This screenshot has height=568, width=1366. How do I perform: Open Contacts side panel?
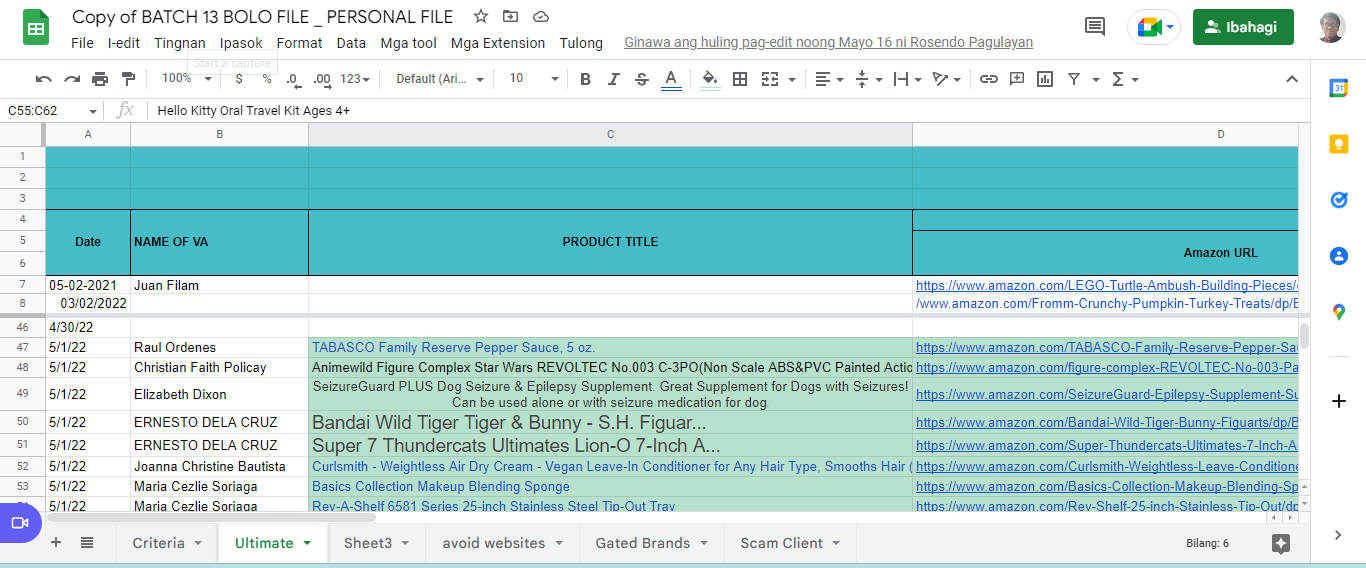coord(1339,256)
